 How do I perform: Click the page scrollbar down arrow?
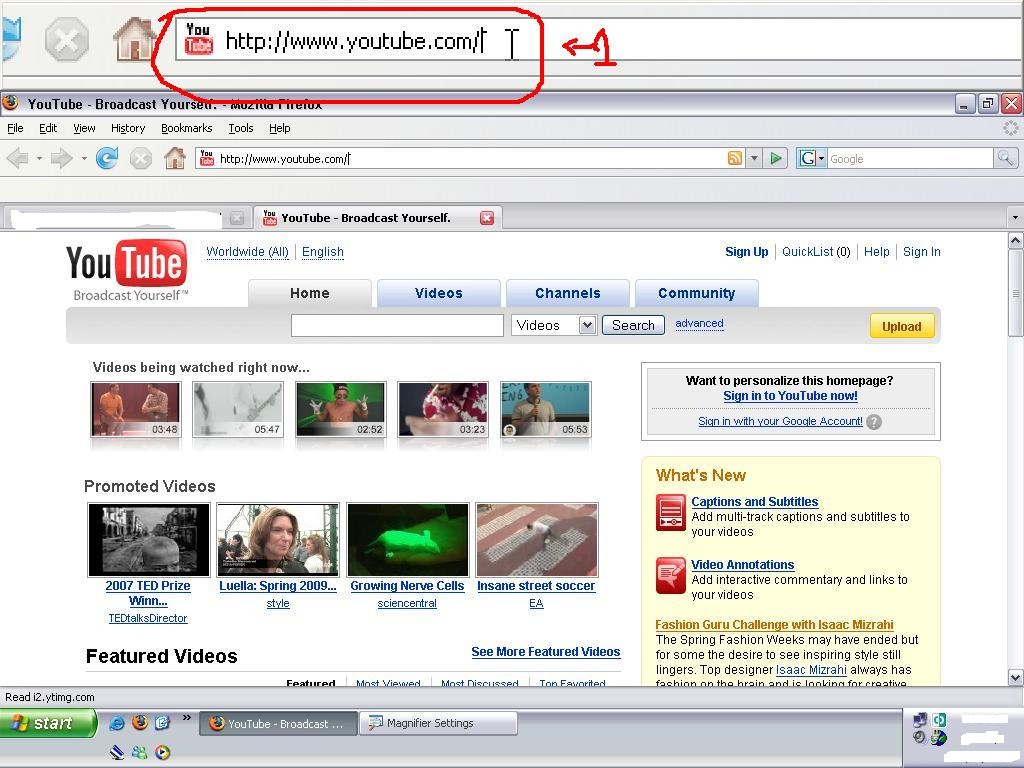coord(1016,677)
